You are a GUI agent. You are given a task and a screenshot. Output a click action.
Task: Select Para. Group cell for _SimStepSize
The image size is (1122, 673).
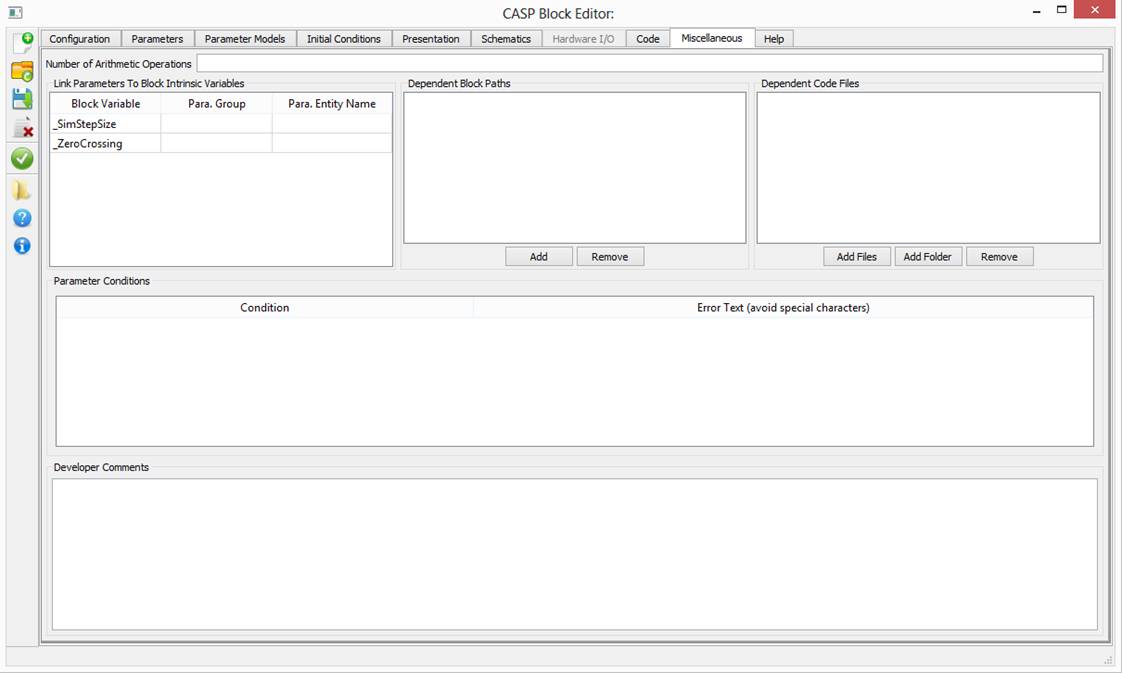click(216, 124)
